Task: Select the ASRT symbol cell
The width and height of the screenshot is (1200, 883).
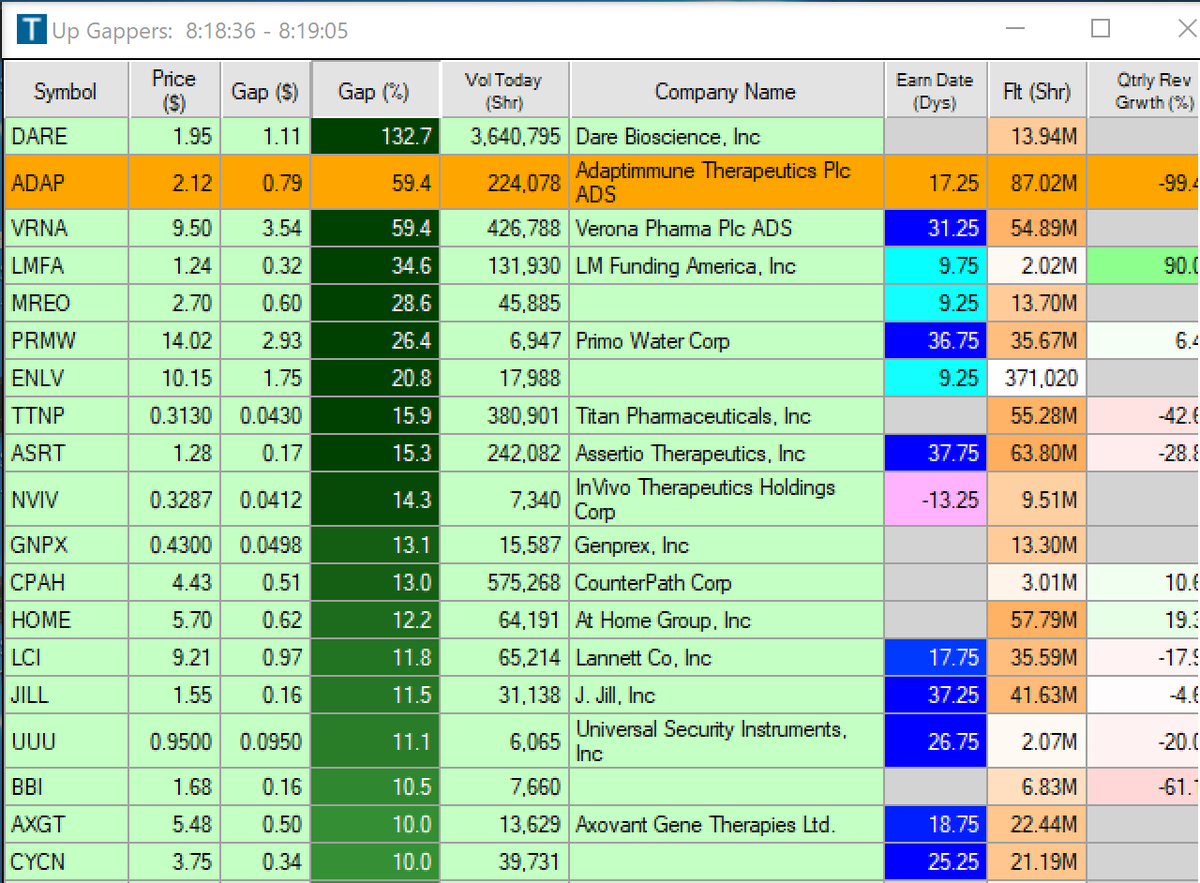Action: (x=67, y=453)
